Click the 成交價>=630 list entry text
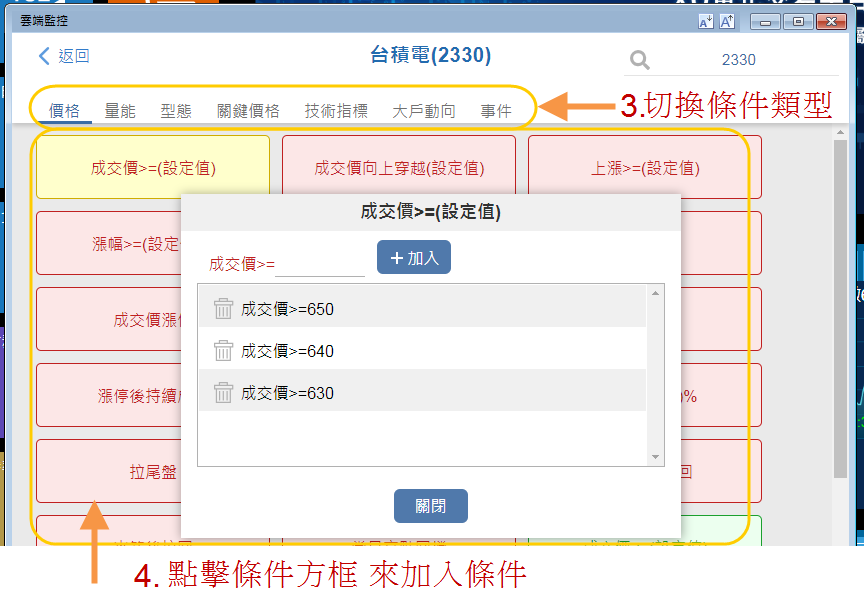The height and width of the screenshot is (614, 864). (287, 393)
